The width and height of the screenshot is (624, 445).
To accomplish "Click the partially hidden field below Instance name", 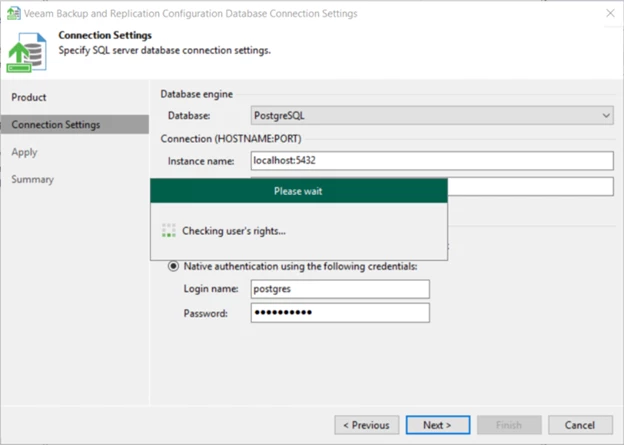I will (x=530, y=187).
